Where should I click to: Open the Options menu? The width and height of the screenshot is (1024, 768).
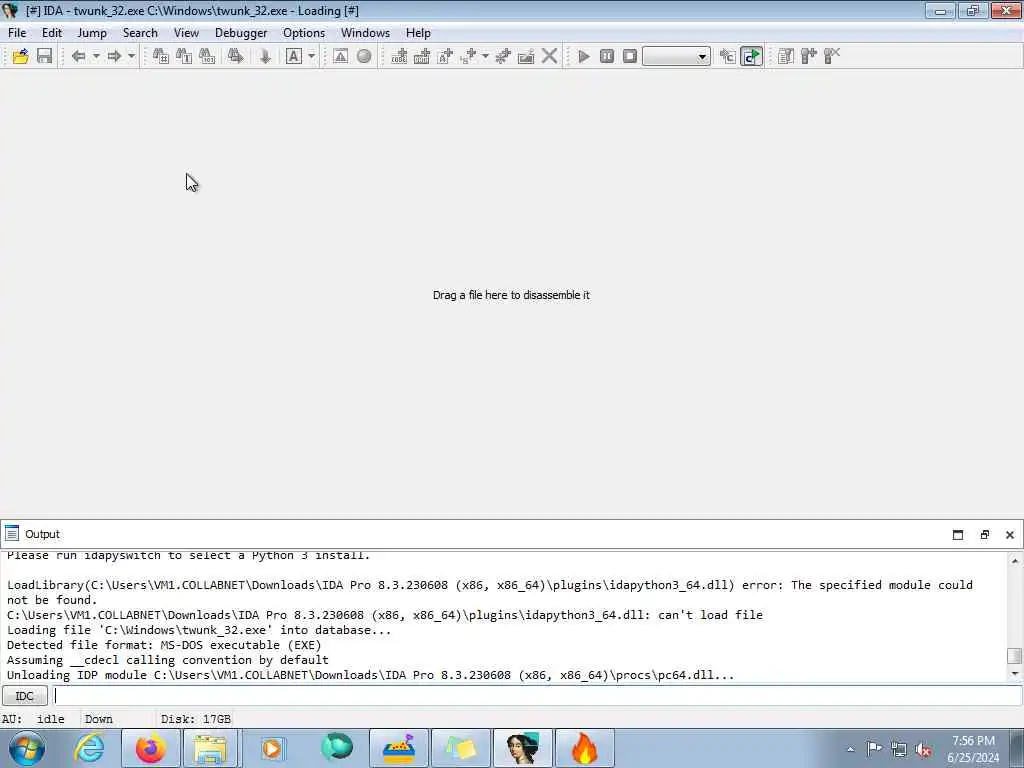[x=304, y=33]
